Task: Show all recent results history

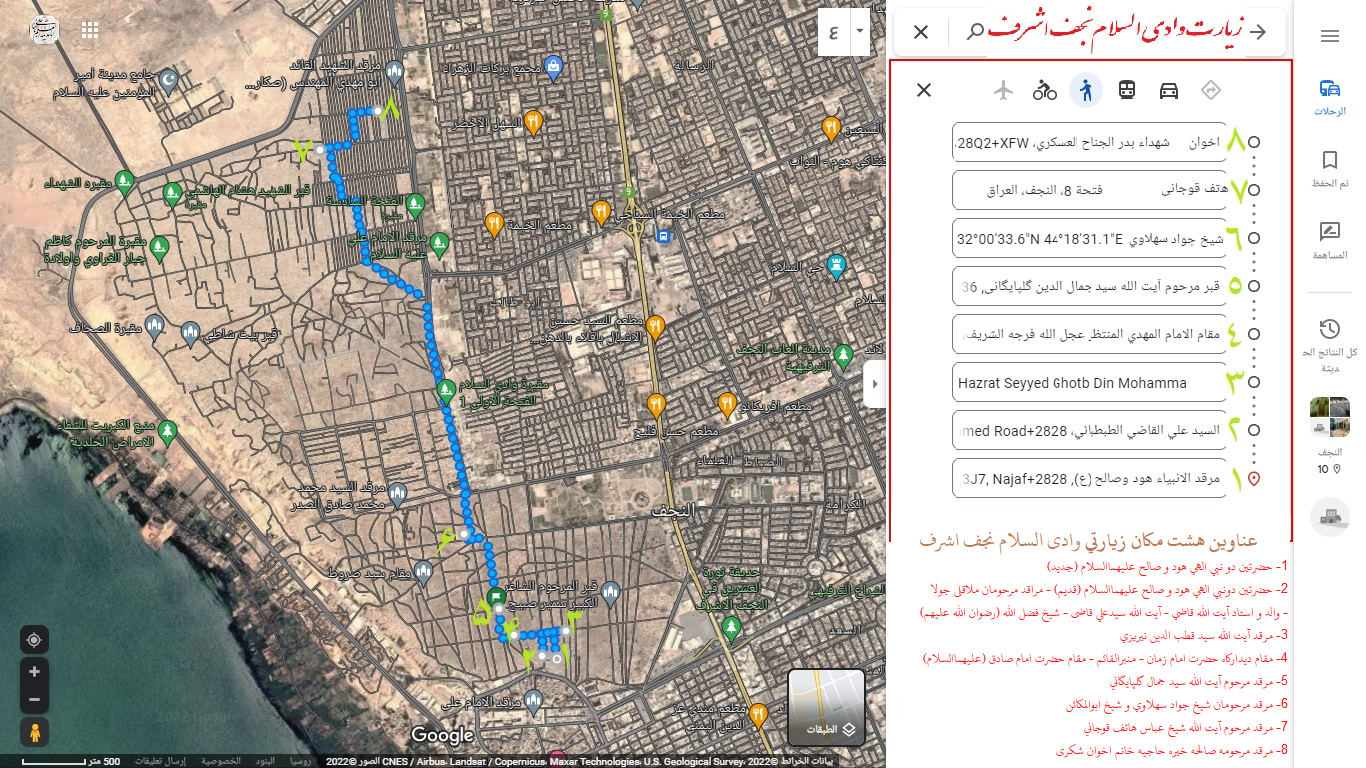Action: click(1329, 345)
